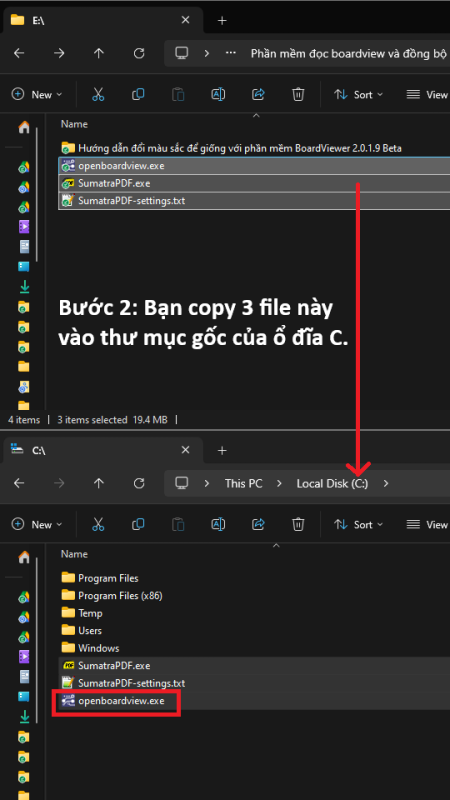450x800 pixels.
Task: Click 'Phần mềm đọc boardview' breadcrumb
Action: (x=350, y=53)
